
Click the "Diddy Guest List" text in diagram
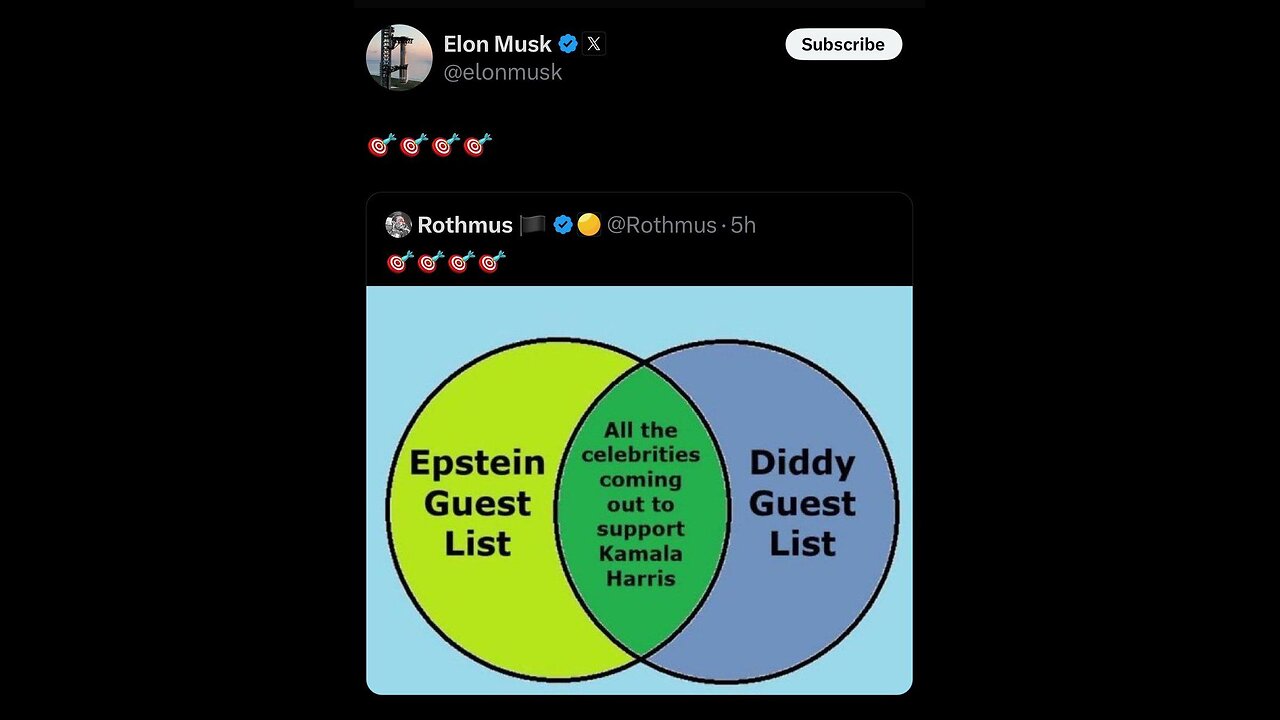pyautogui.click(x=802, y=503)
